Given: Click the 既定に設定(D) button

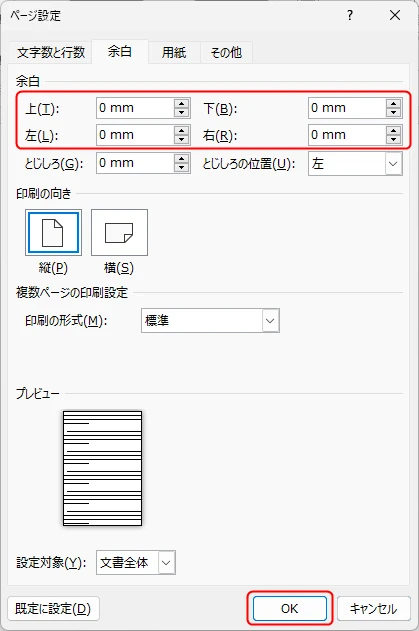Looking at the screenshot, I should tap(53, 609).
